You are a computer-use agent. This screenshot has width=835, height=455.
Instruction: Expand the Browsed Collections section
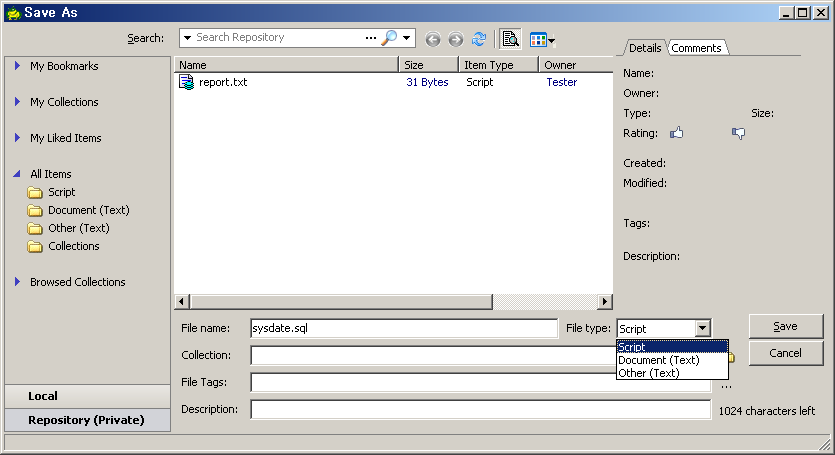tap(18, 282)
